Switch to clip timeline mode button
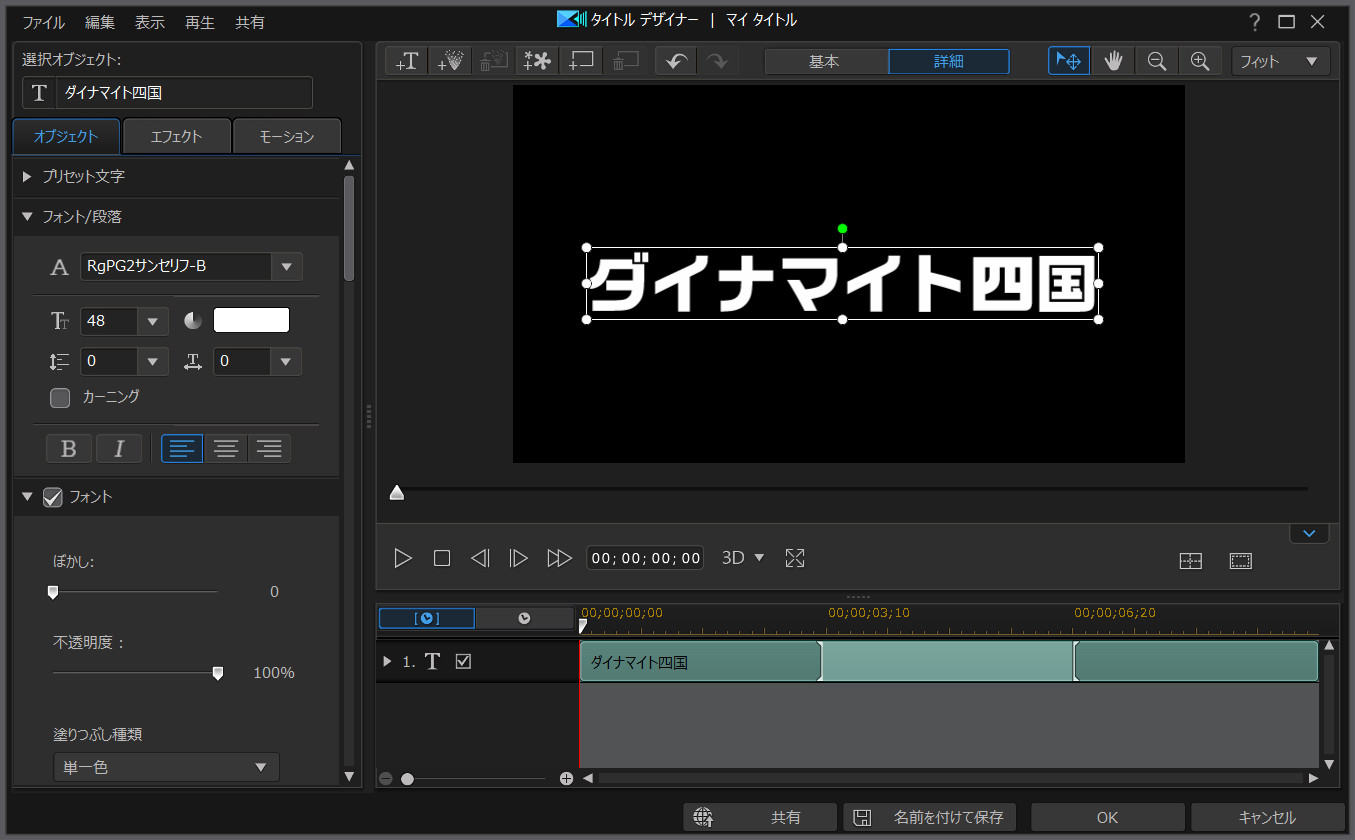 pos(427,618)
